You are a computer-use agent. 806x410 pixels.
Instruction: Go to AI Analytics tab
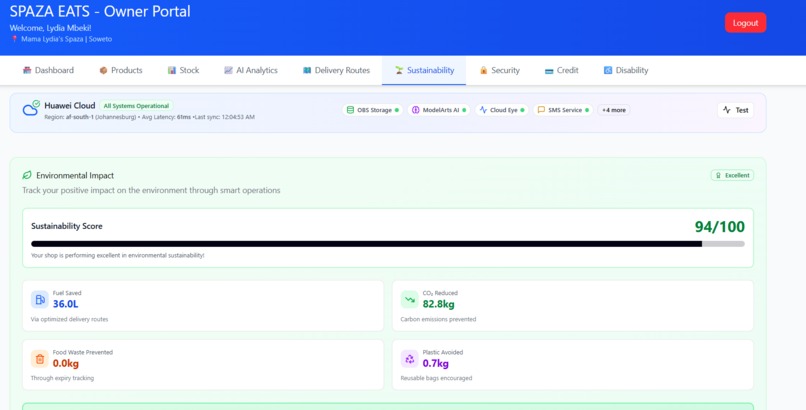[251, 70]
